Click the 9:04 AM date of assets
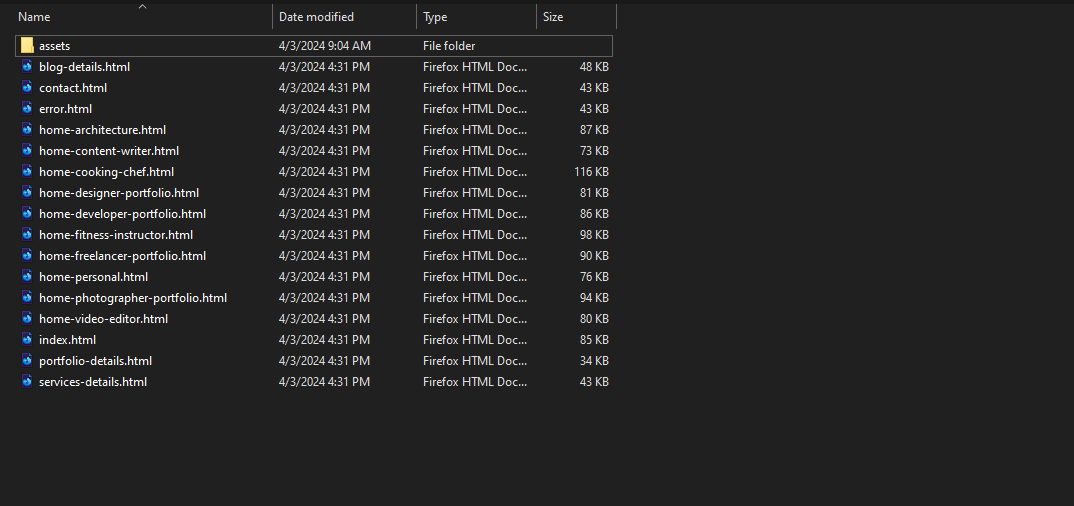Viewport: 1074px width, 506px height. (325, 46)
